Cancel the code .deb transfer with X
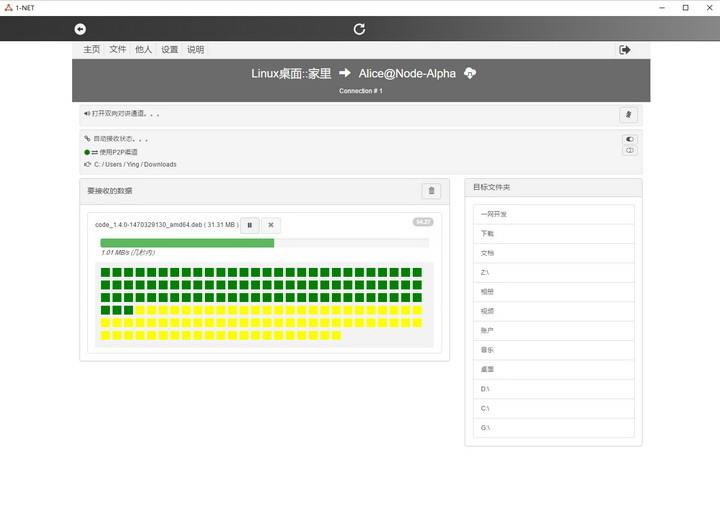This screenshot has height=530, width=720. coord(271,225)
